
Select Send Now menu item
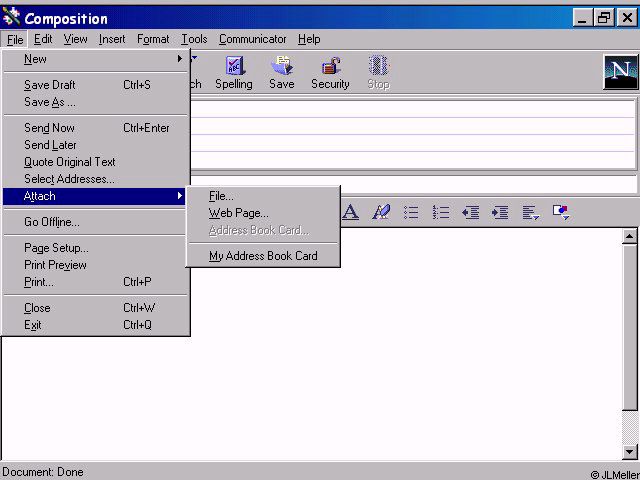95,128
